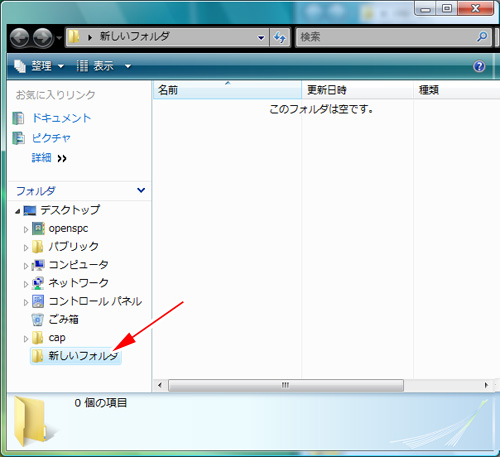
Task: Open the ドキュメント favorite link
Action: tap(61, 118)
